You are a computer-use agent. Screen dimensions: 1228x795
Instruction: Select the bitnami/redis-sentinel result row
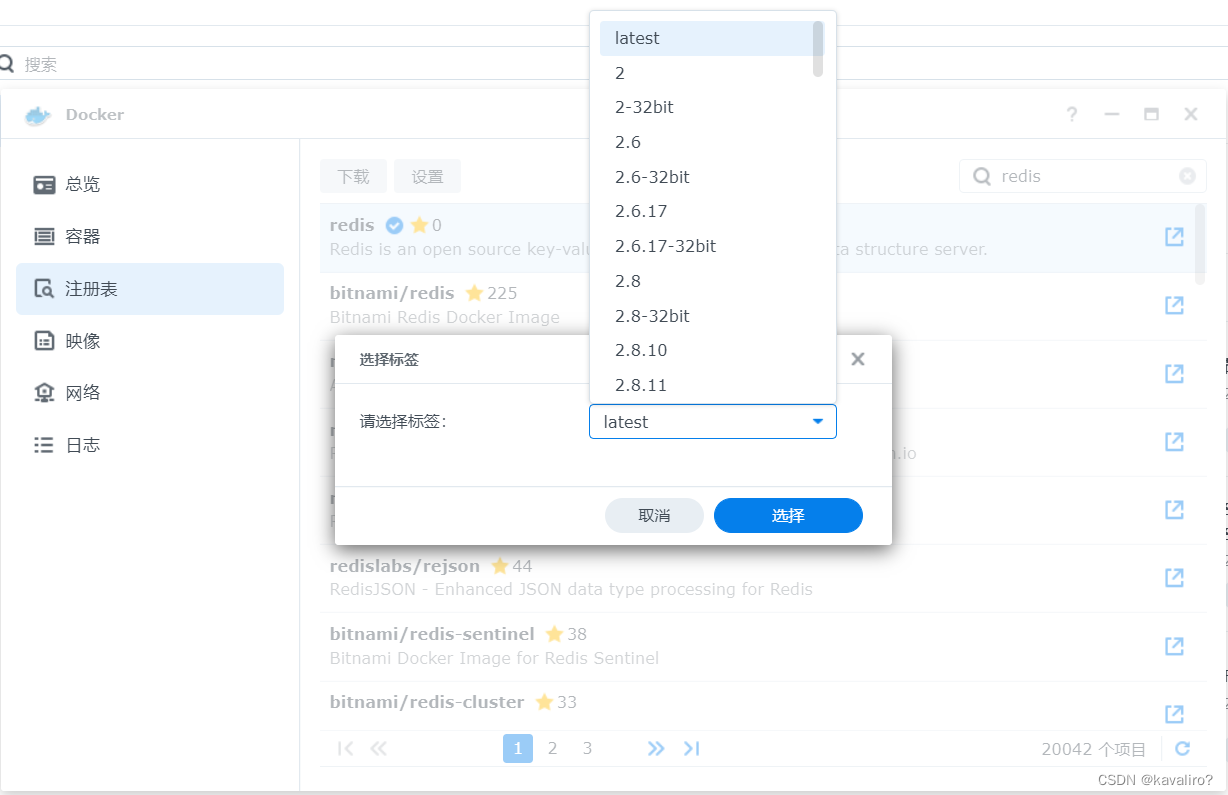pyautogui.click(x=757, y=646)
